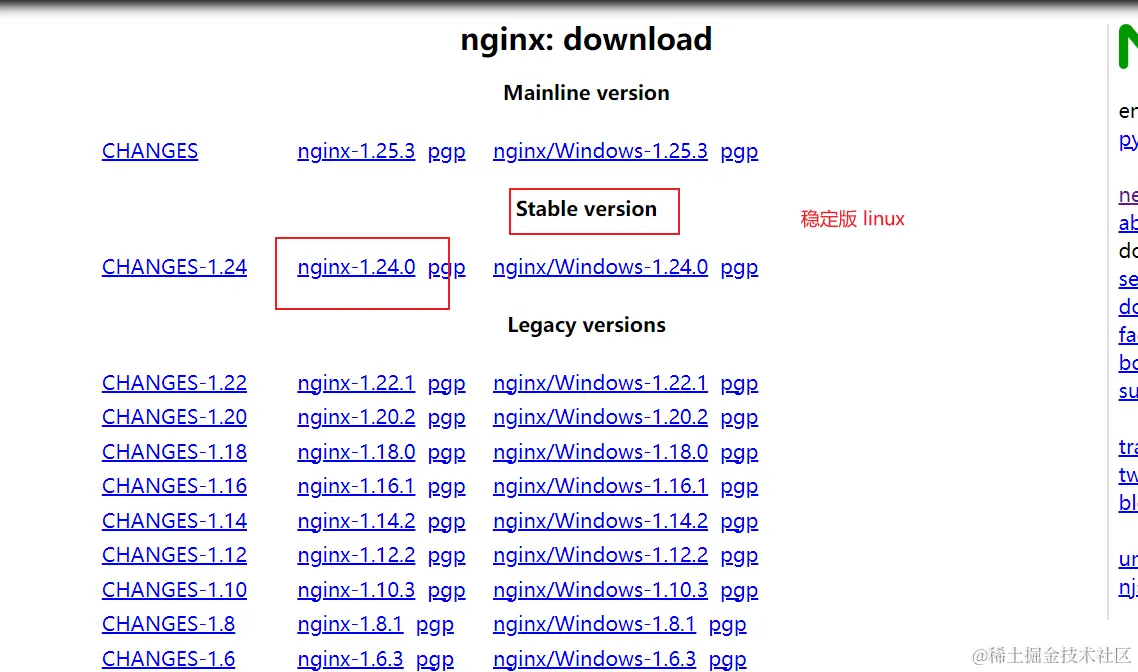1138x672 pixels.
Task: Open pgp link after nginx/Windows-1.18.0
Action: pos(739,453)
